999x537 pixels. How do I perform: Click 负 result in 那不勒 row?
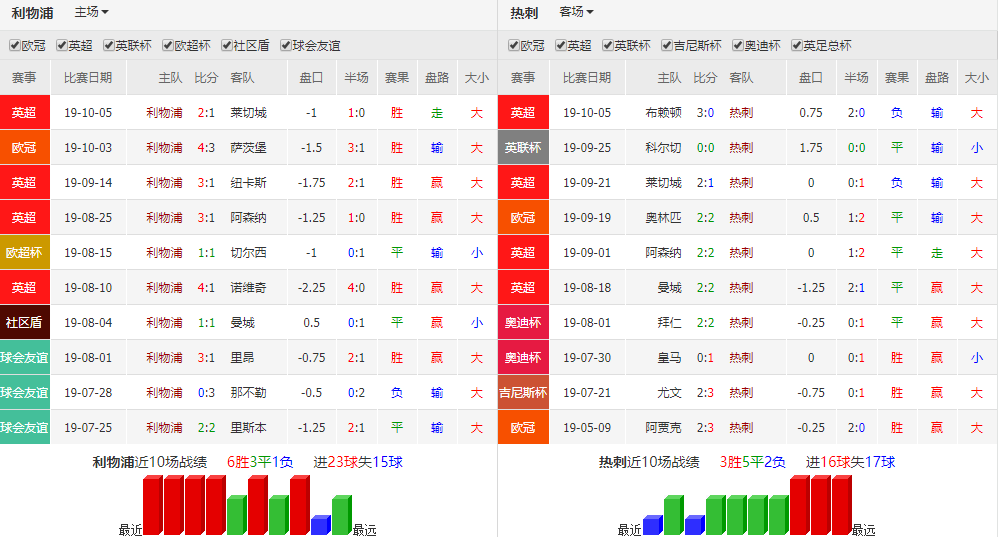pyautogui.click(x=396, y=393)
